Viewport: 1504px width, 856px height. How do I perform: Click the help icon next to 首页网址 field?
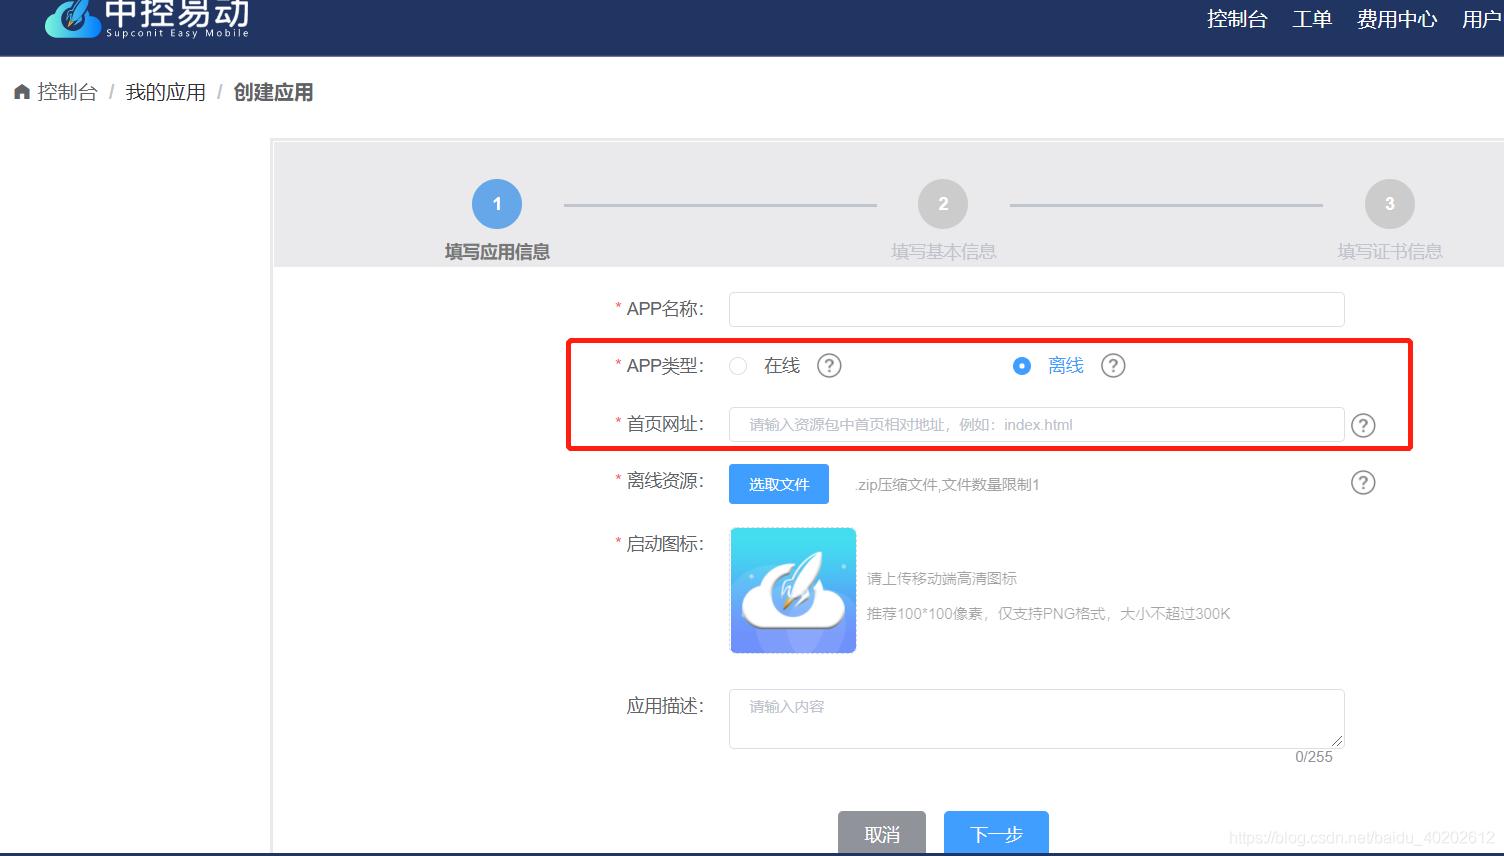(1363, 425)
